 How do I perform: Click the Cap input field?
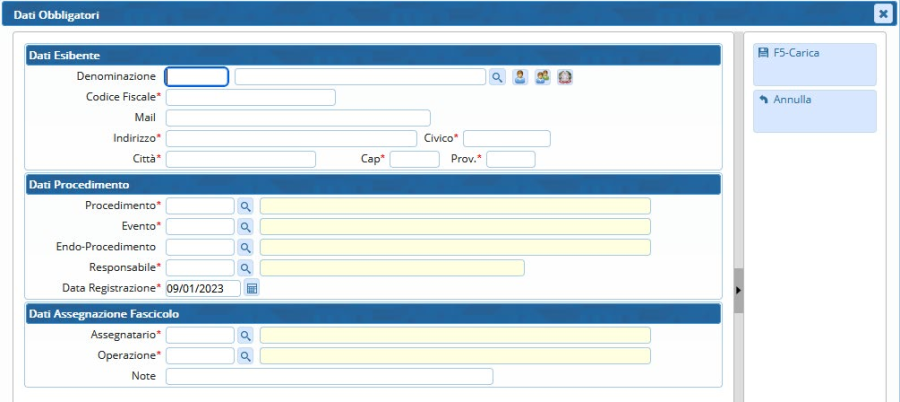click(414, 159)
